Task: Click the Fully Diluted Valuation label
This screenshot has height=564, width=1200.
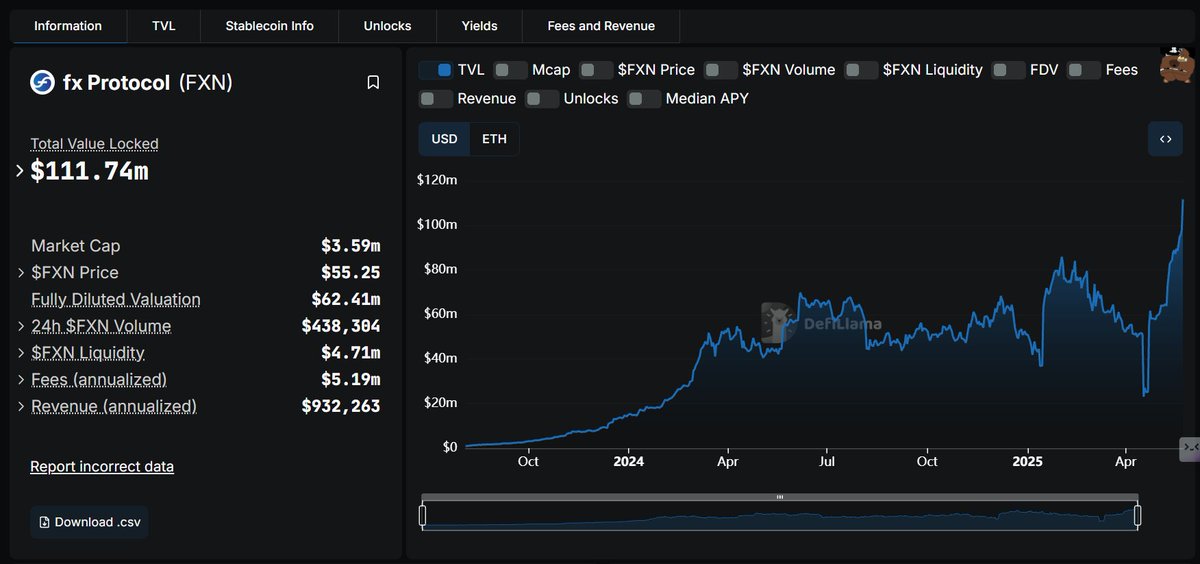Action: (x=116, y=300)
